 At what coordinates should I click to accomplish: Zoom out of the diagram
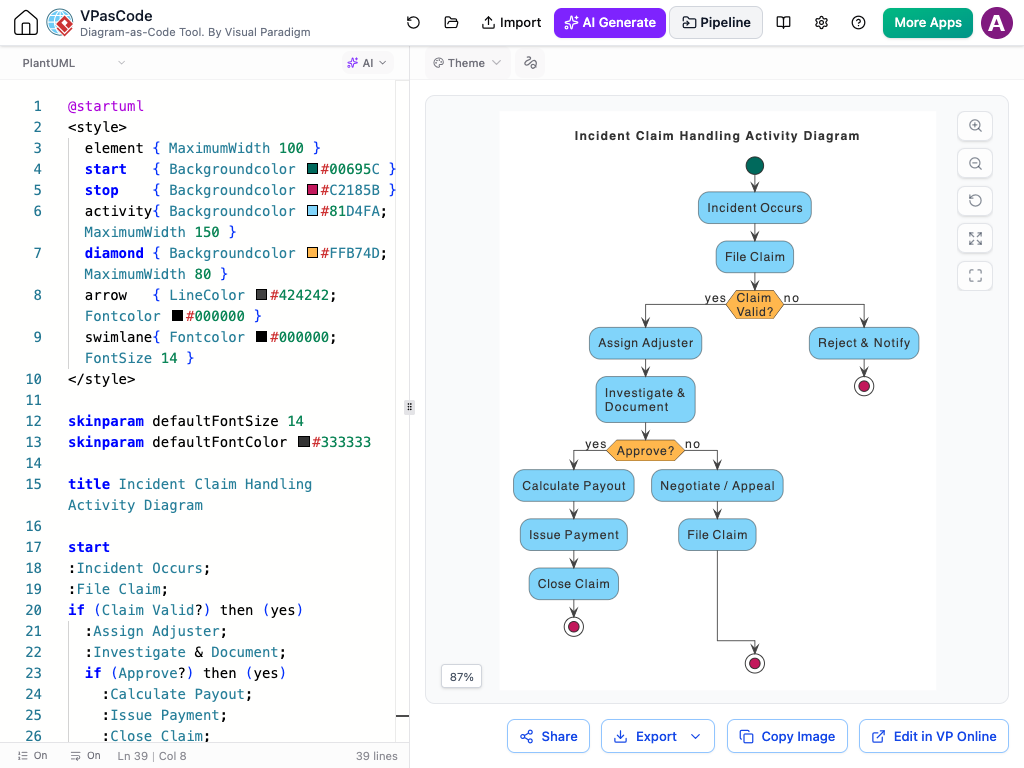point(975,163)
